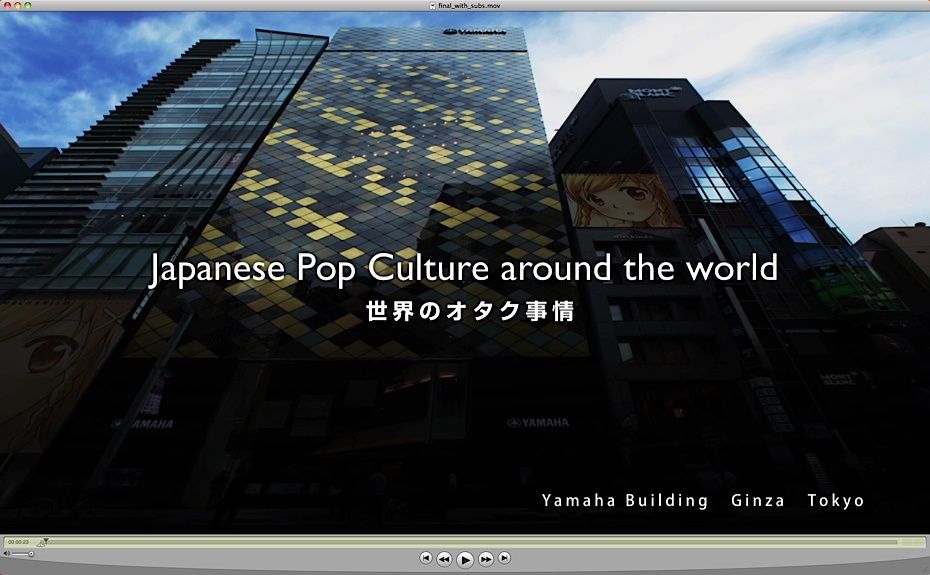Click the selection in/out marker below playhead

(40, 544)
